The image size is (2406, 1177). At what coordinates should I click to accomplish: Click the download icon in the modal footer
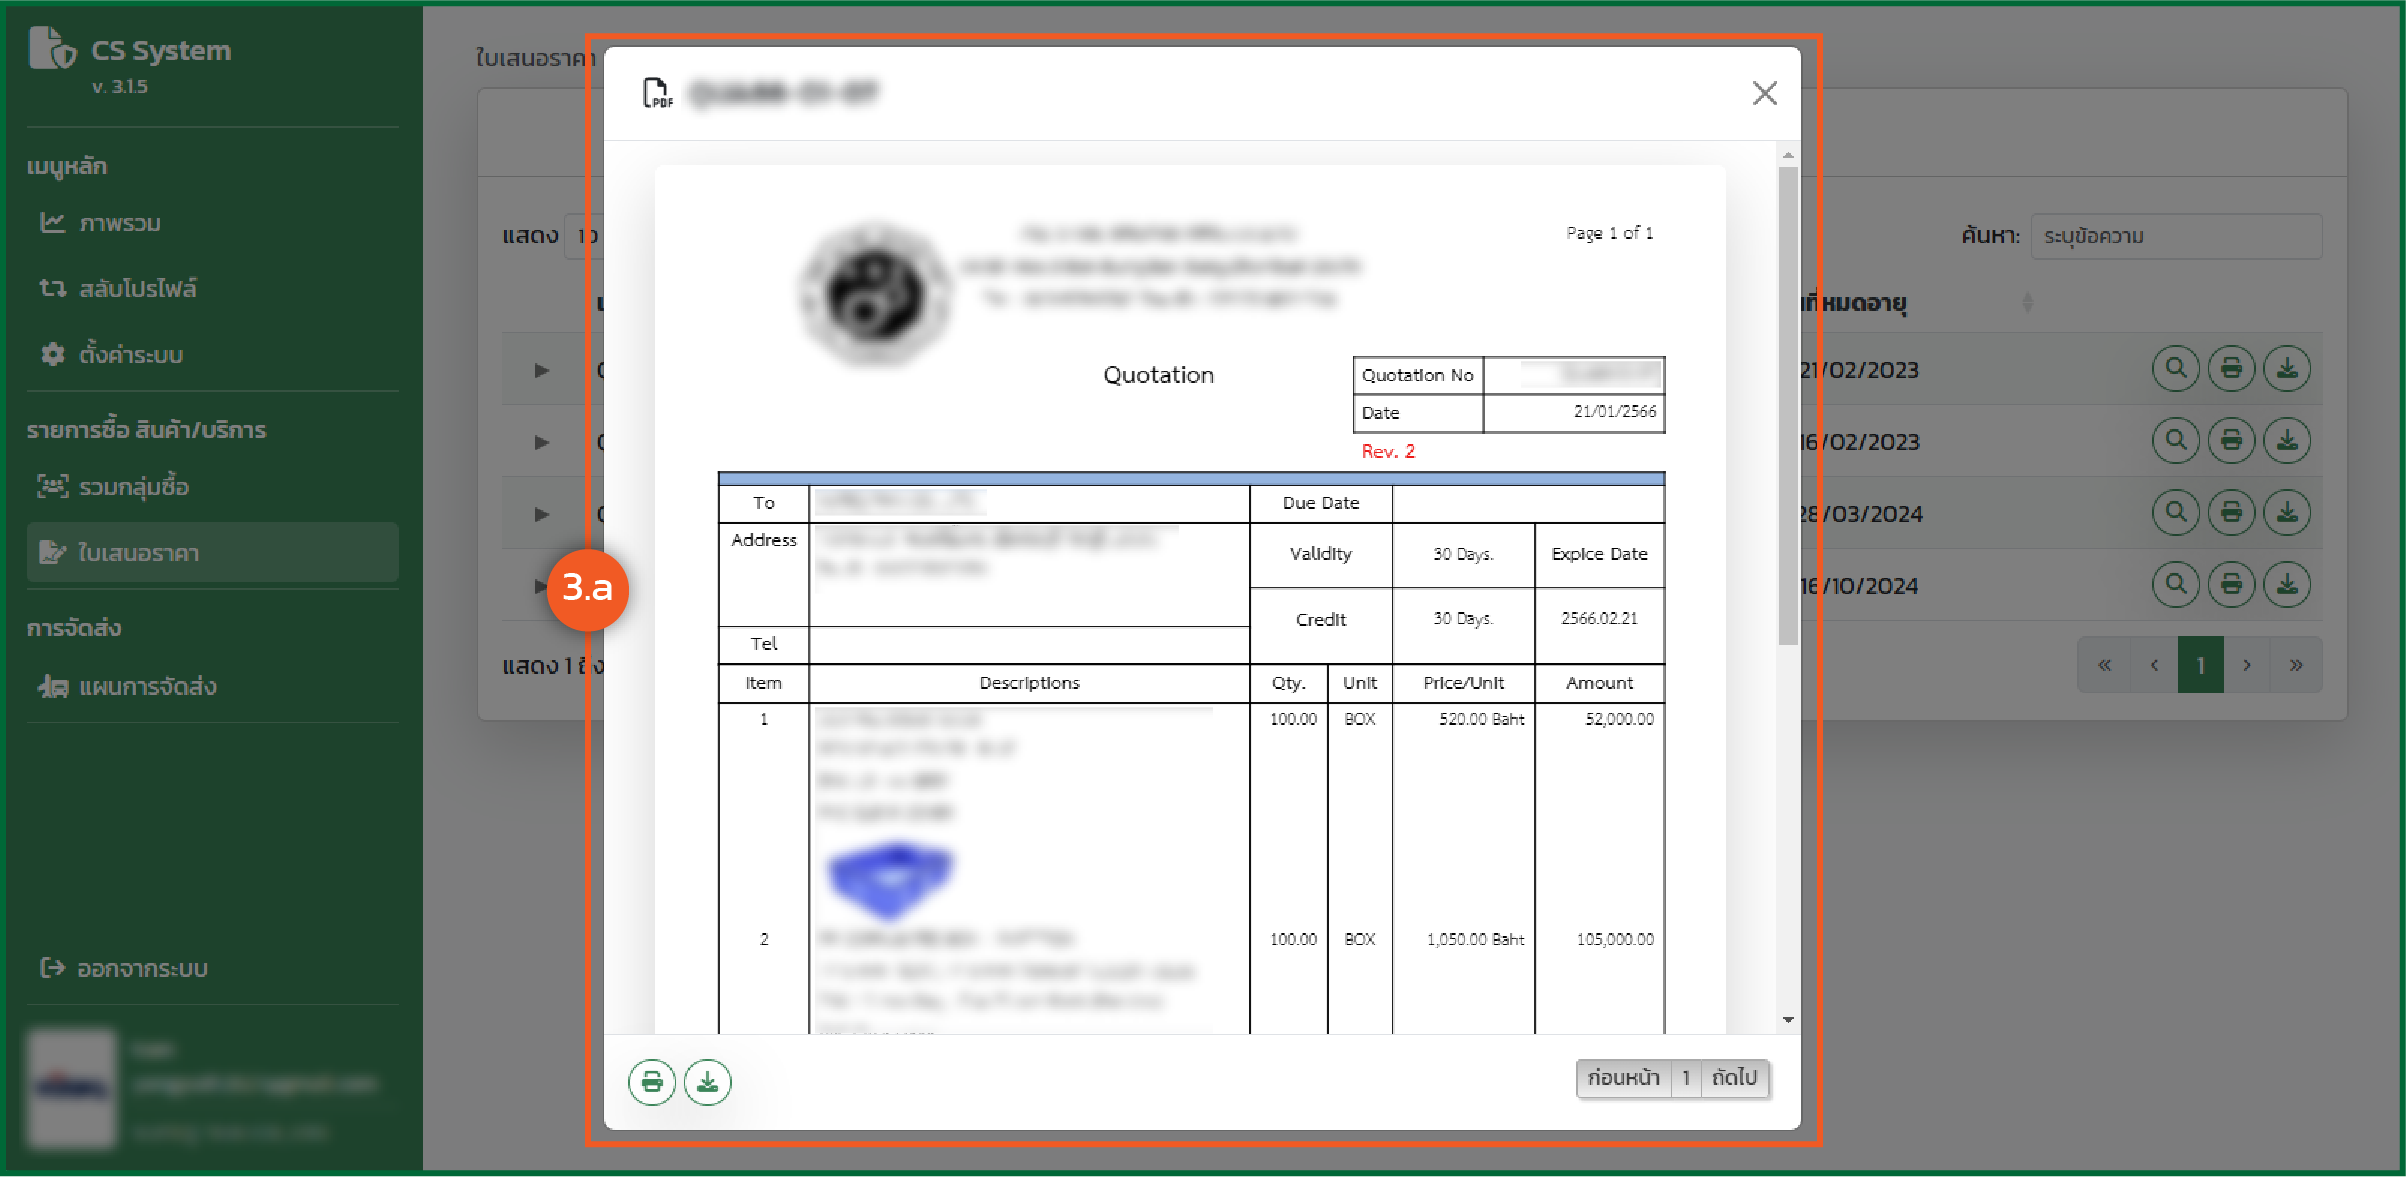708,1082
